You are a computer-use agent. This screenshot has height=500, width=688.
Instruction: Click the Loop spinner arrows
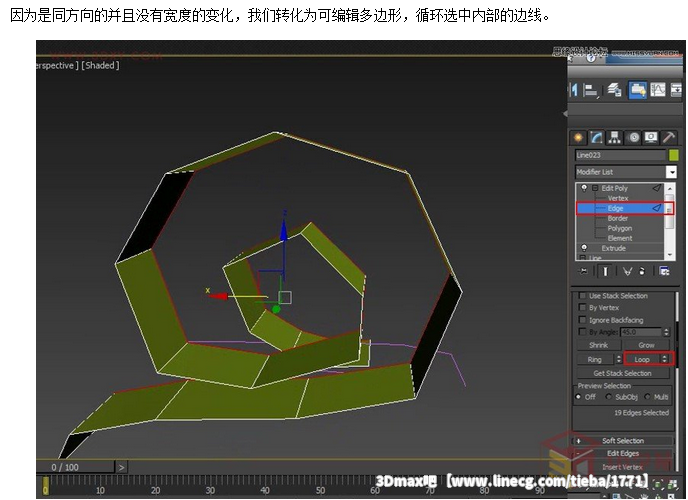665,359
